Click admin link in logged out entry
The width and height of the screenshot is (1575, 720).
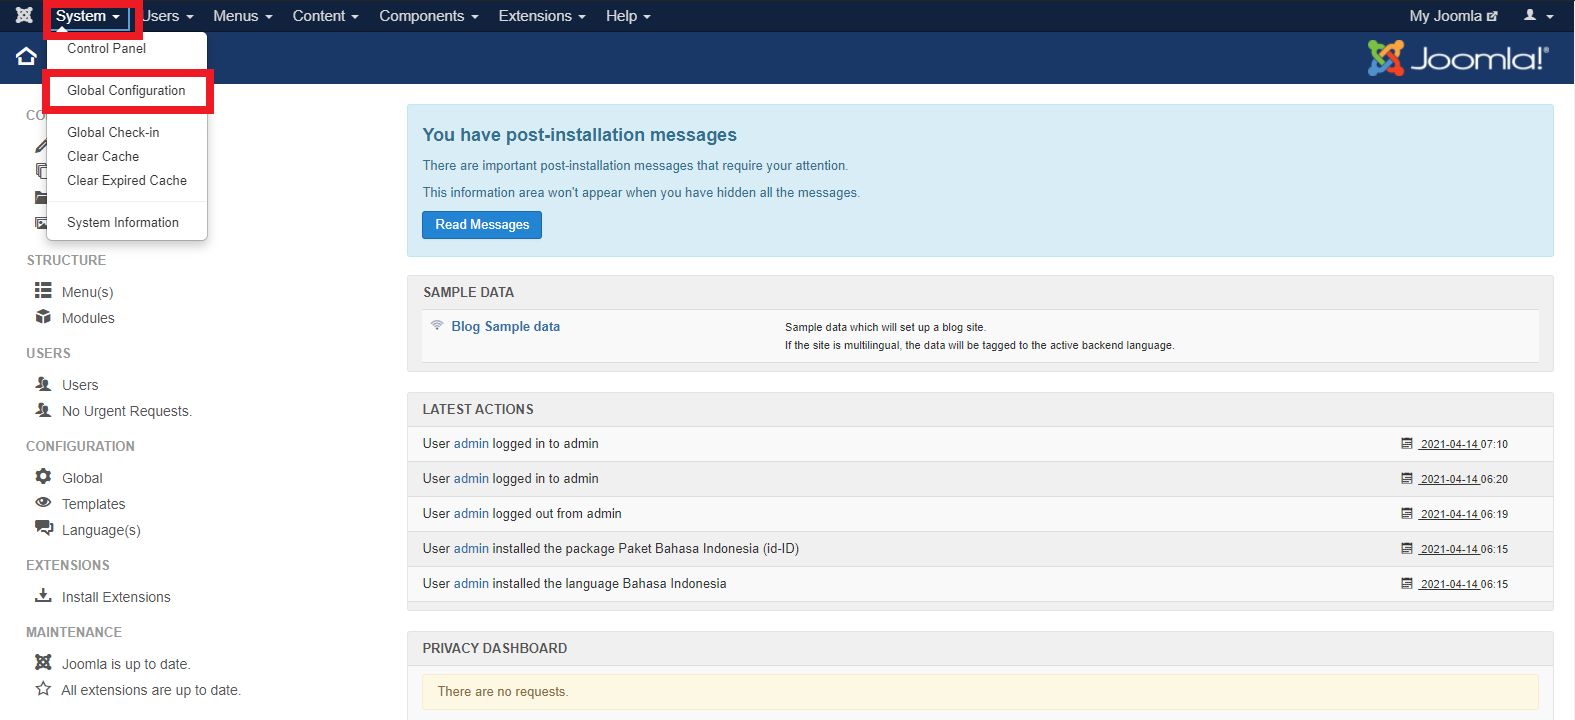click(x=471, y=513)
